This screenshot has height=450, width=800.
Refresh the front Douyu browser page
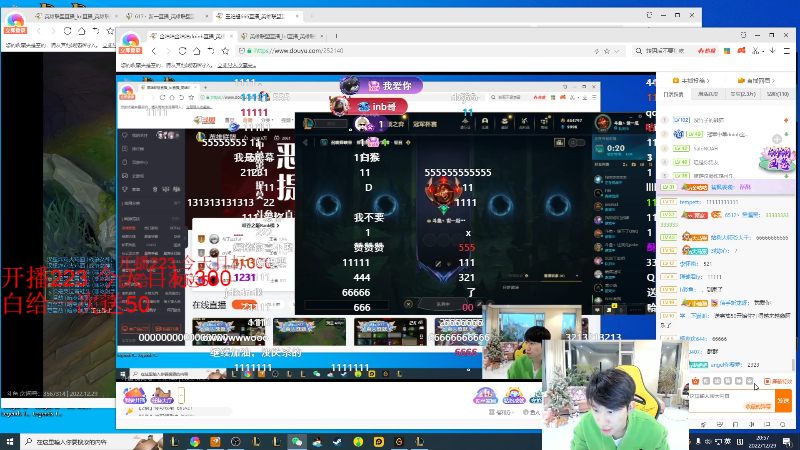[182, 51]
